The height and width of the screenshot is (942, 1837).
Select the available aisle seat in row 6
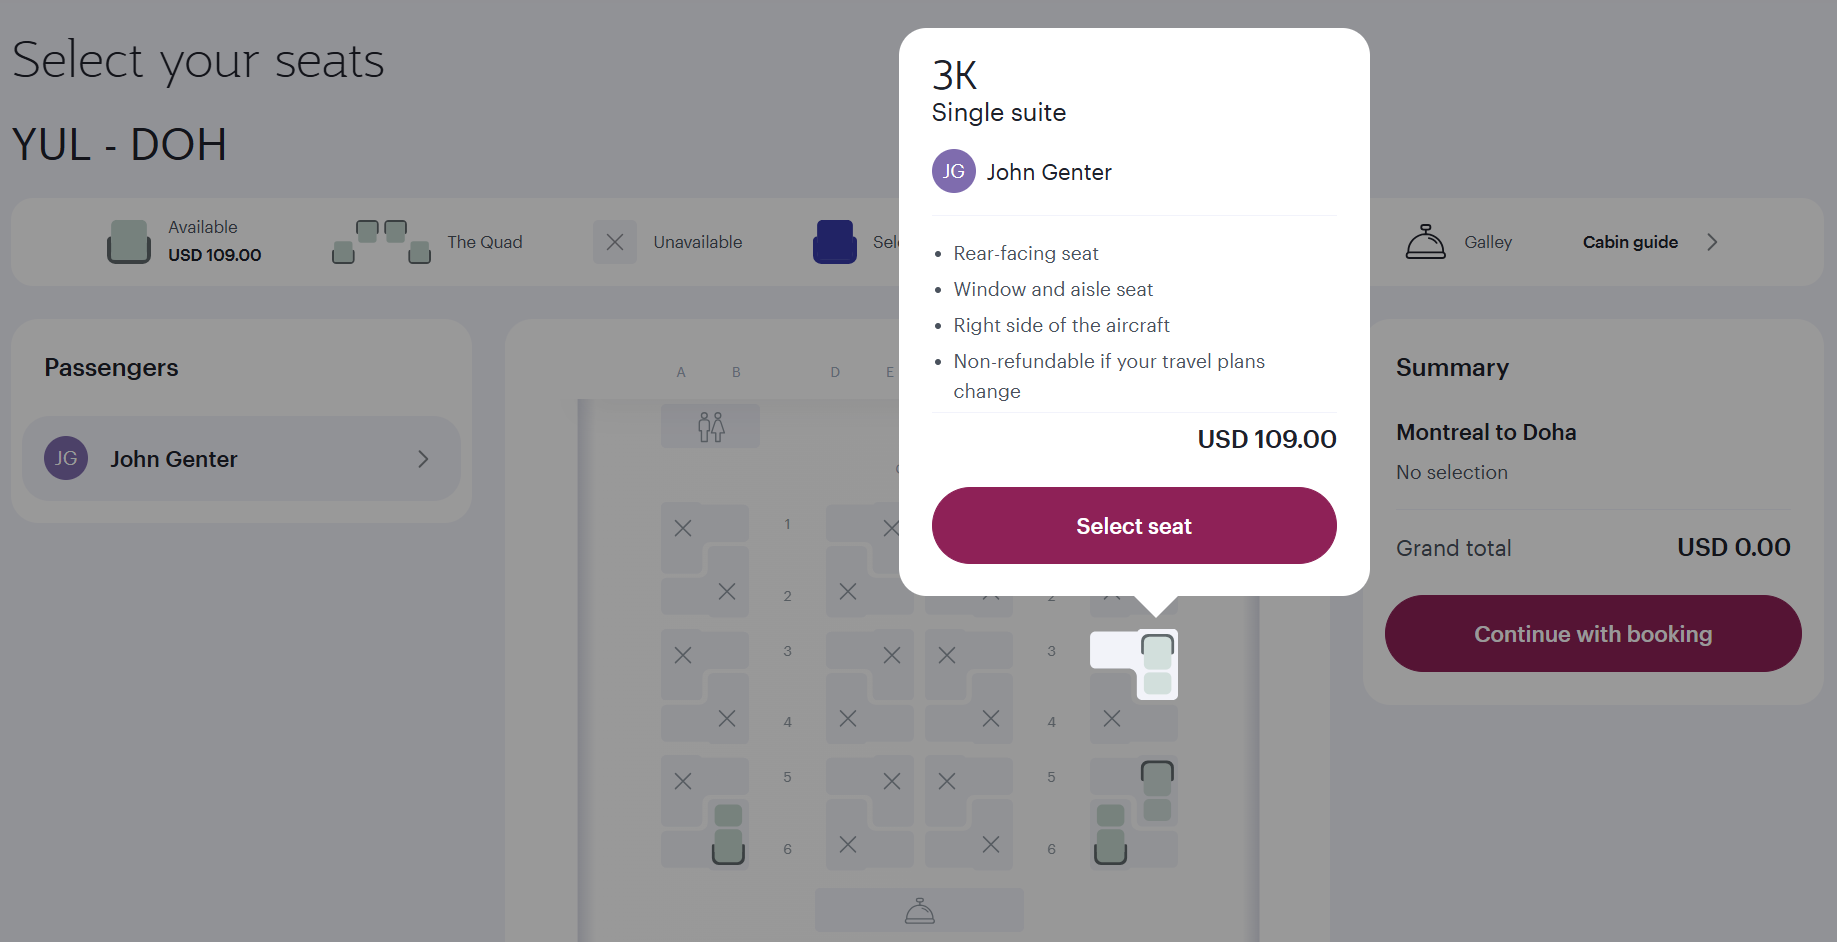click(x=1109, y=843)
